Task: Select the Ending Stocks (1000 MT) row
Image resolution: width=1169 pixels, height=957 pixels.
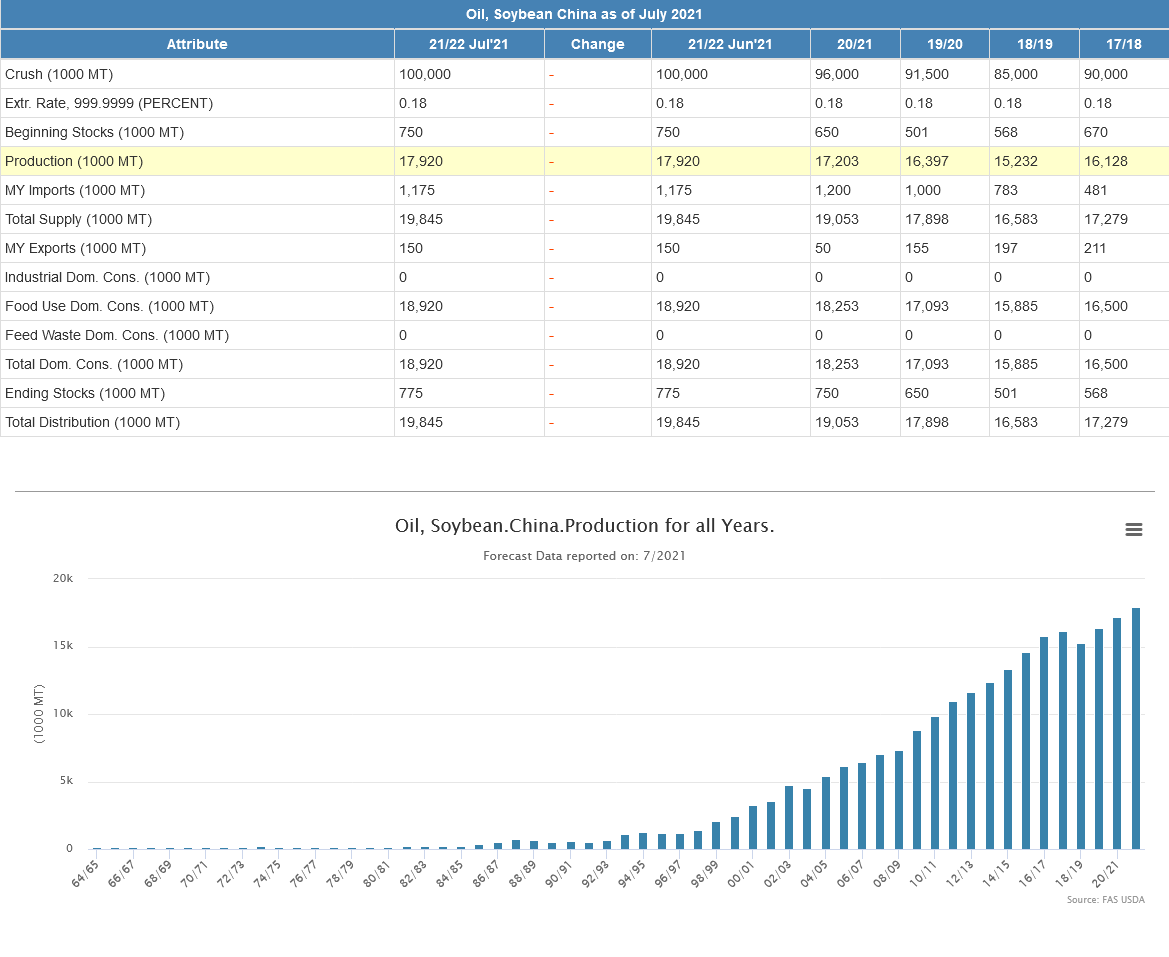Action: click(x=85, y=393)
